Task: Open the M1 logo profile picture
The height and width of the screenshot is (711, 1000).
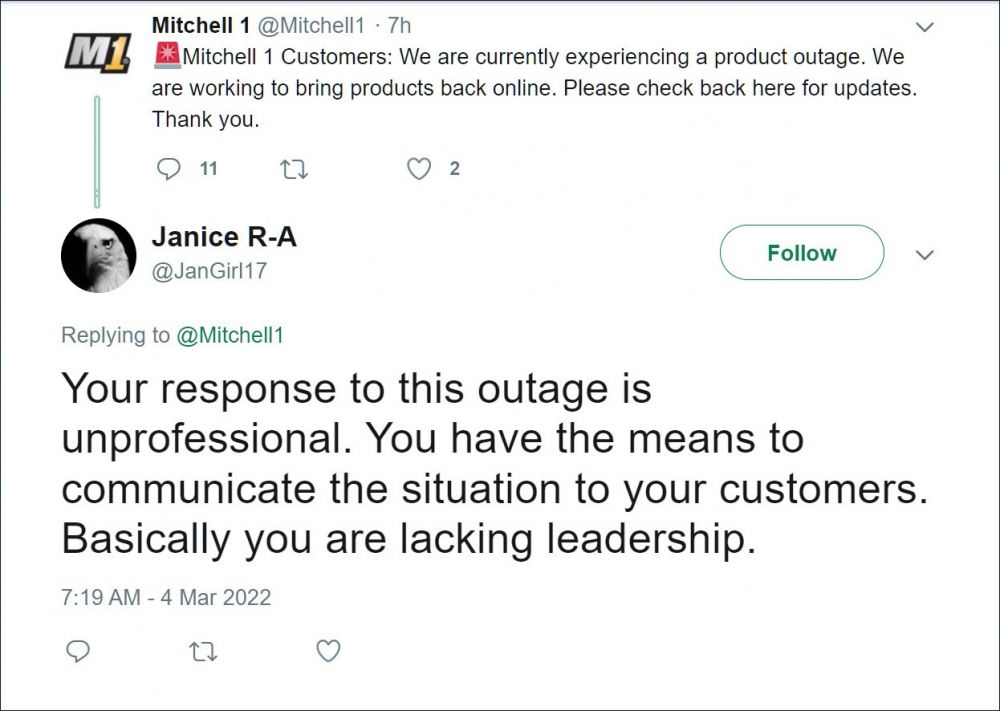Action: tap(98, 52)
